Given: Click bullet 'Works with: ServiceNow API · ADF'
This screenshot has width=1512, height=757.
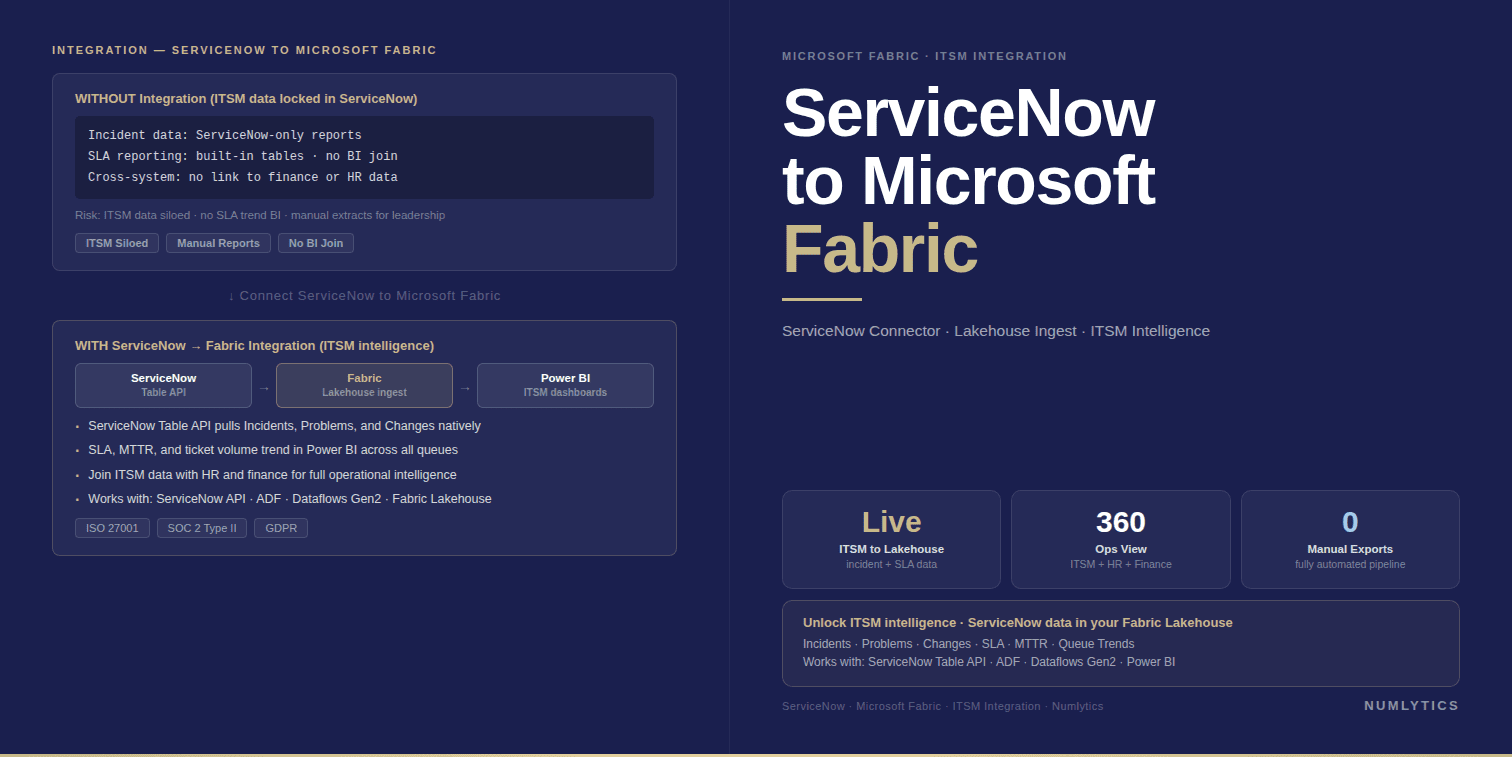Looking at the screenshot, I should coord(290,499).
